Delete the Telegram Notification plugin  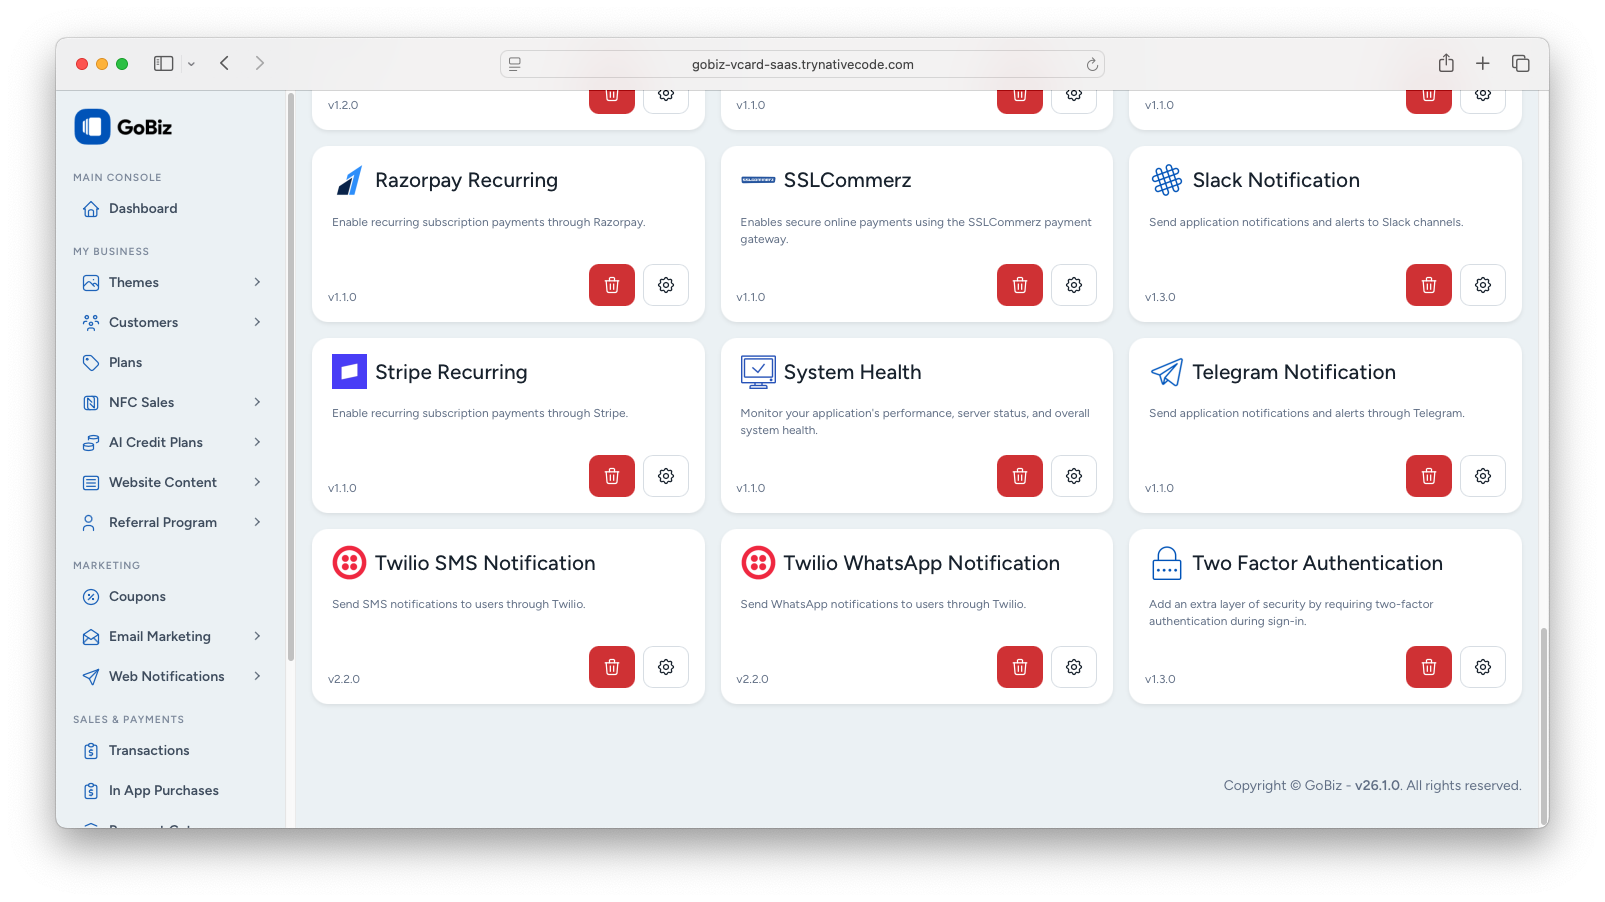pos(1429,476)
